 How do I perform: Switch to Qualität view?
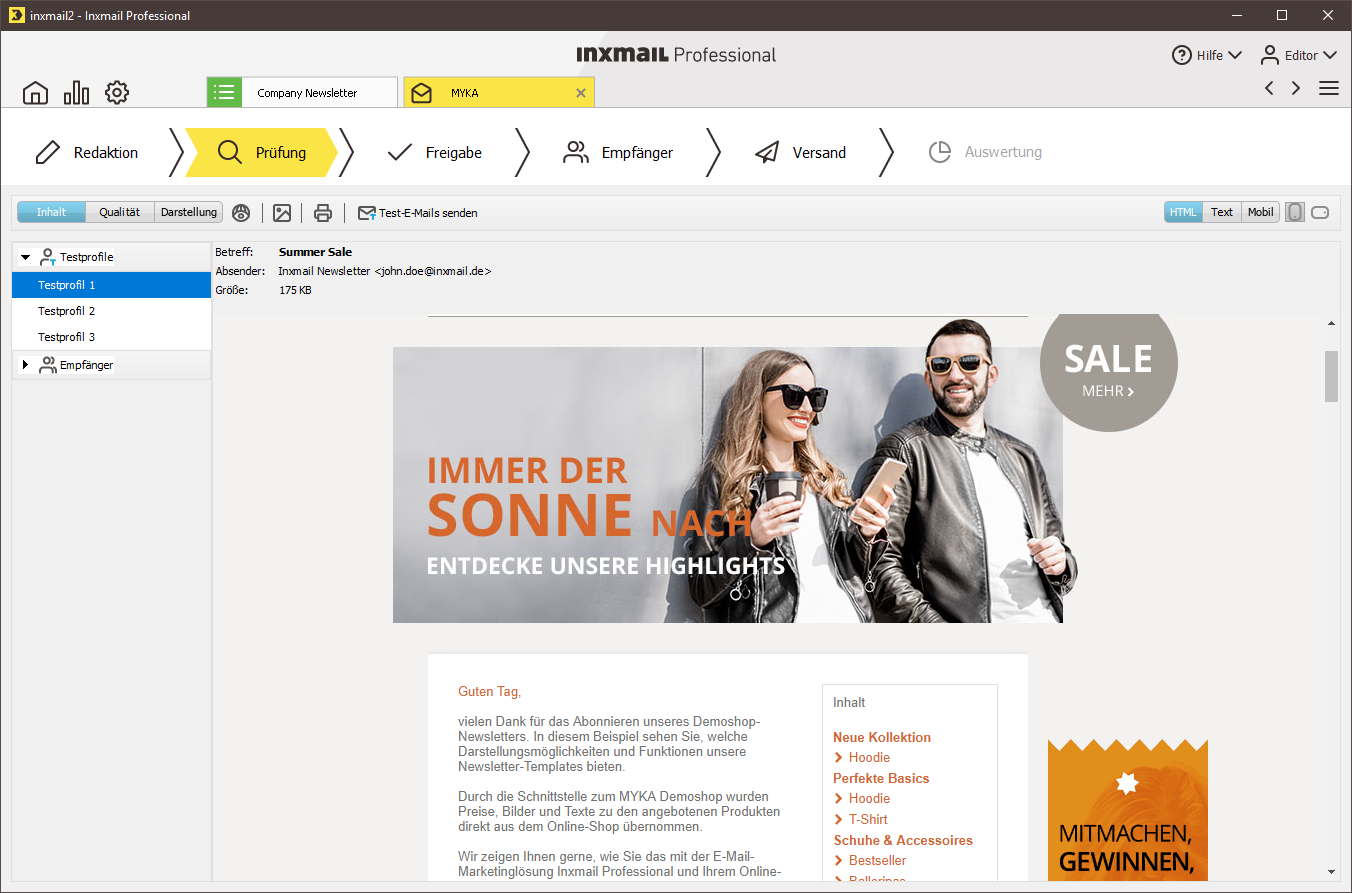pyautogui.click(x=120, y=212)
